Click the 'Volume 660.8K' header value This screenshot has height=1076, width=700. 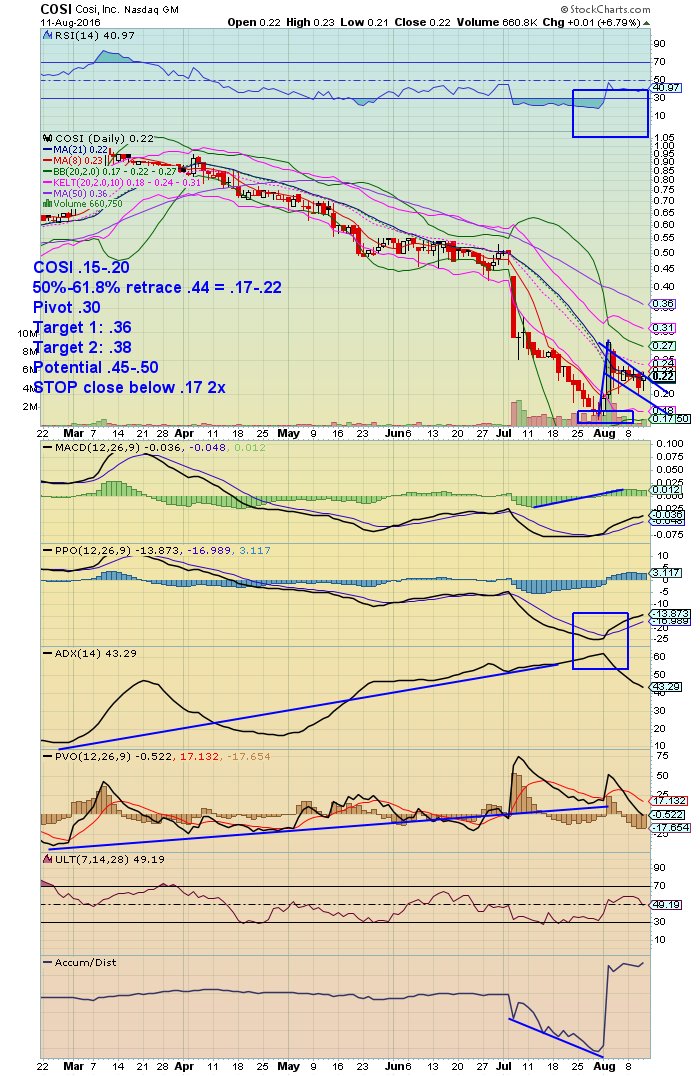[x=498, y=22]
